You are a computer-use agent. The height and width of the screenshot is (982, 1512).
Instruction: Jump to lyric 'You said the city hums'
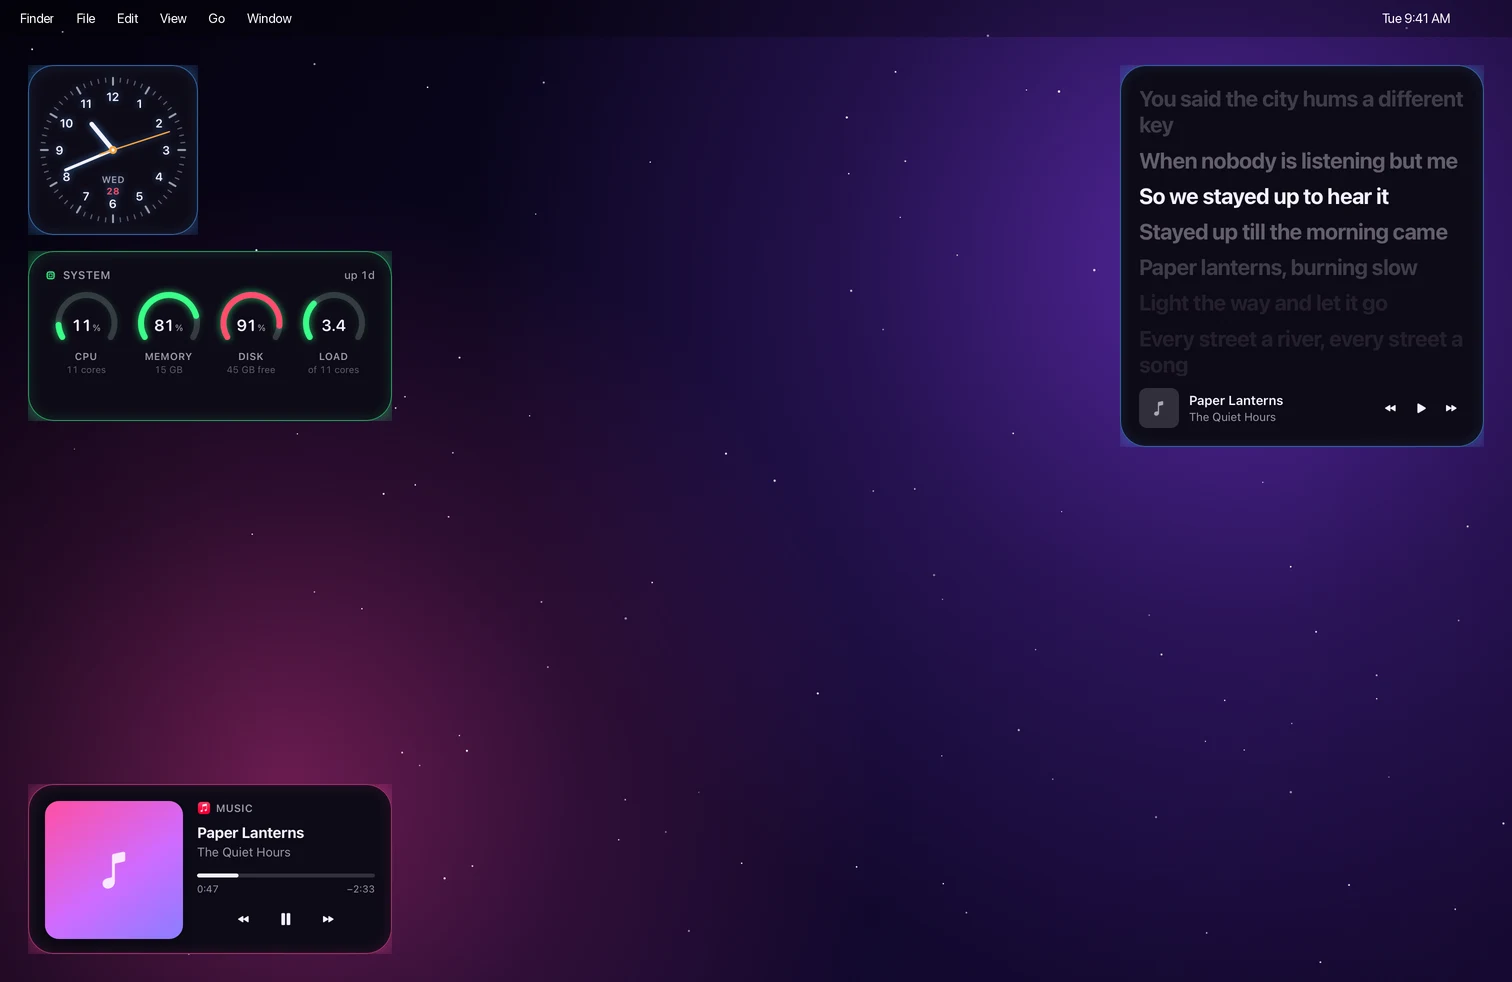[x=1301, y=112]
